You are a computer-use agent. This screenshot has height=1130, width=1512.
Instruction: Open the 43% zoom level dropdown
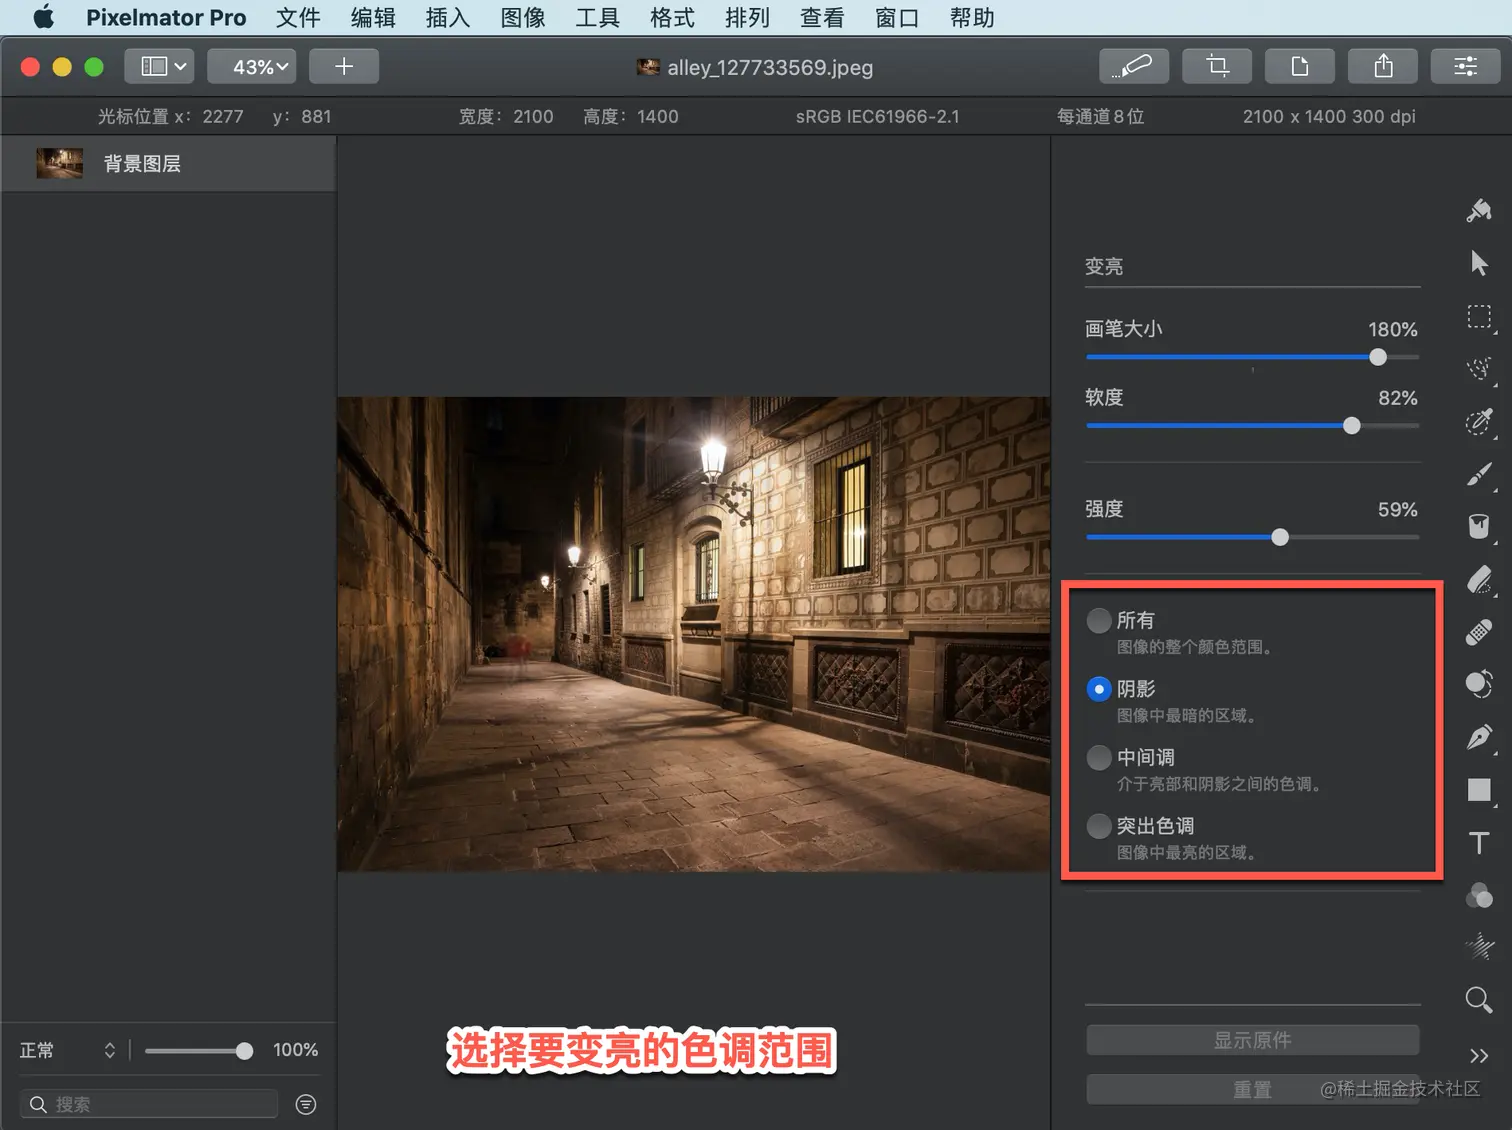[x=251, y=66]
